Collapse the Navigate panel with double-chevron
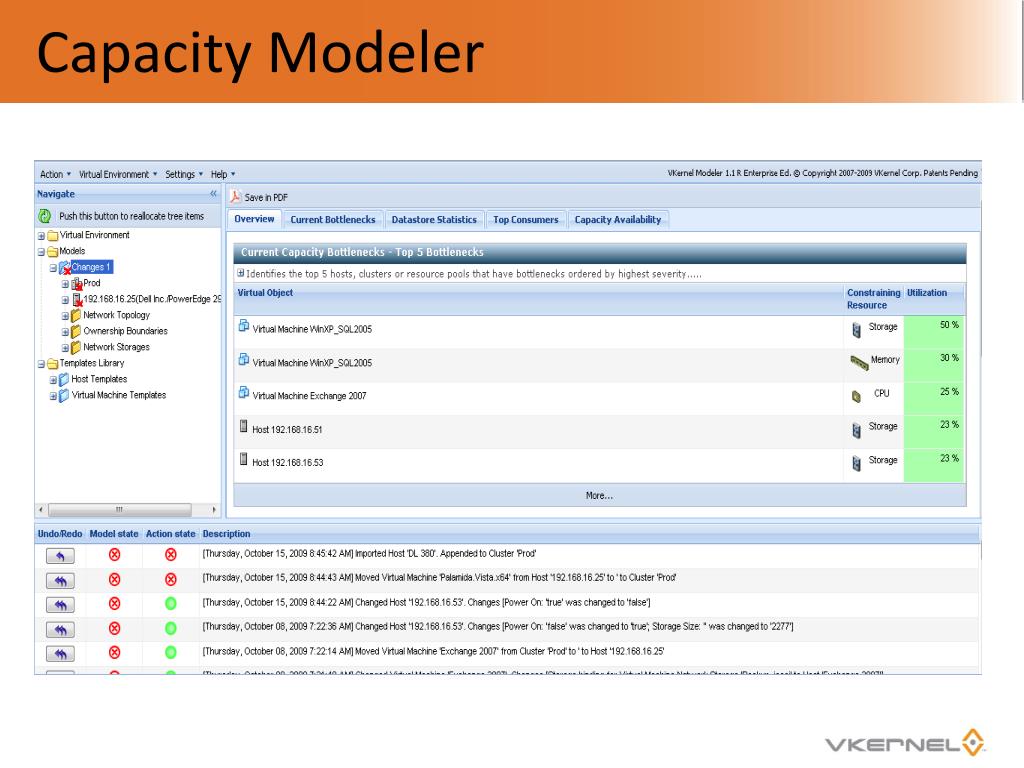This screenshot has width=1024, height=768. point(213,193)
